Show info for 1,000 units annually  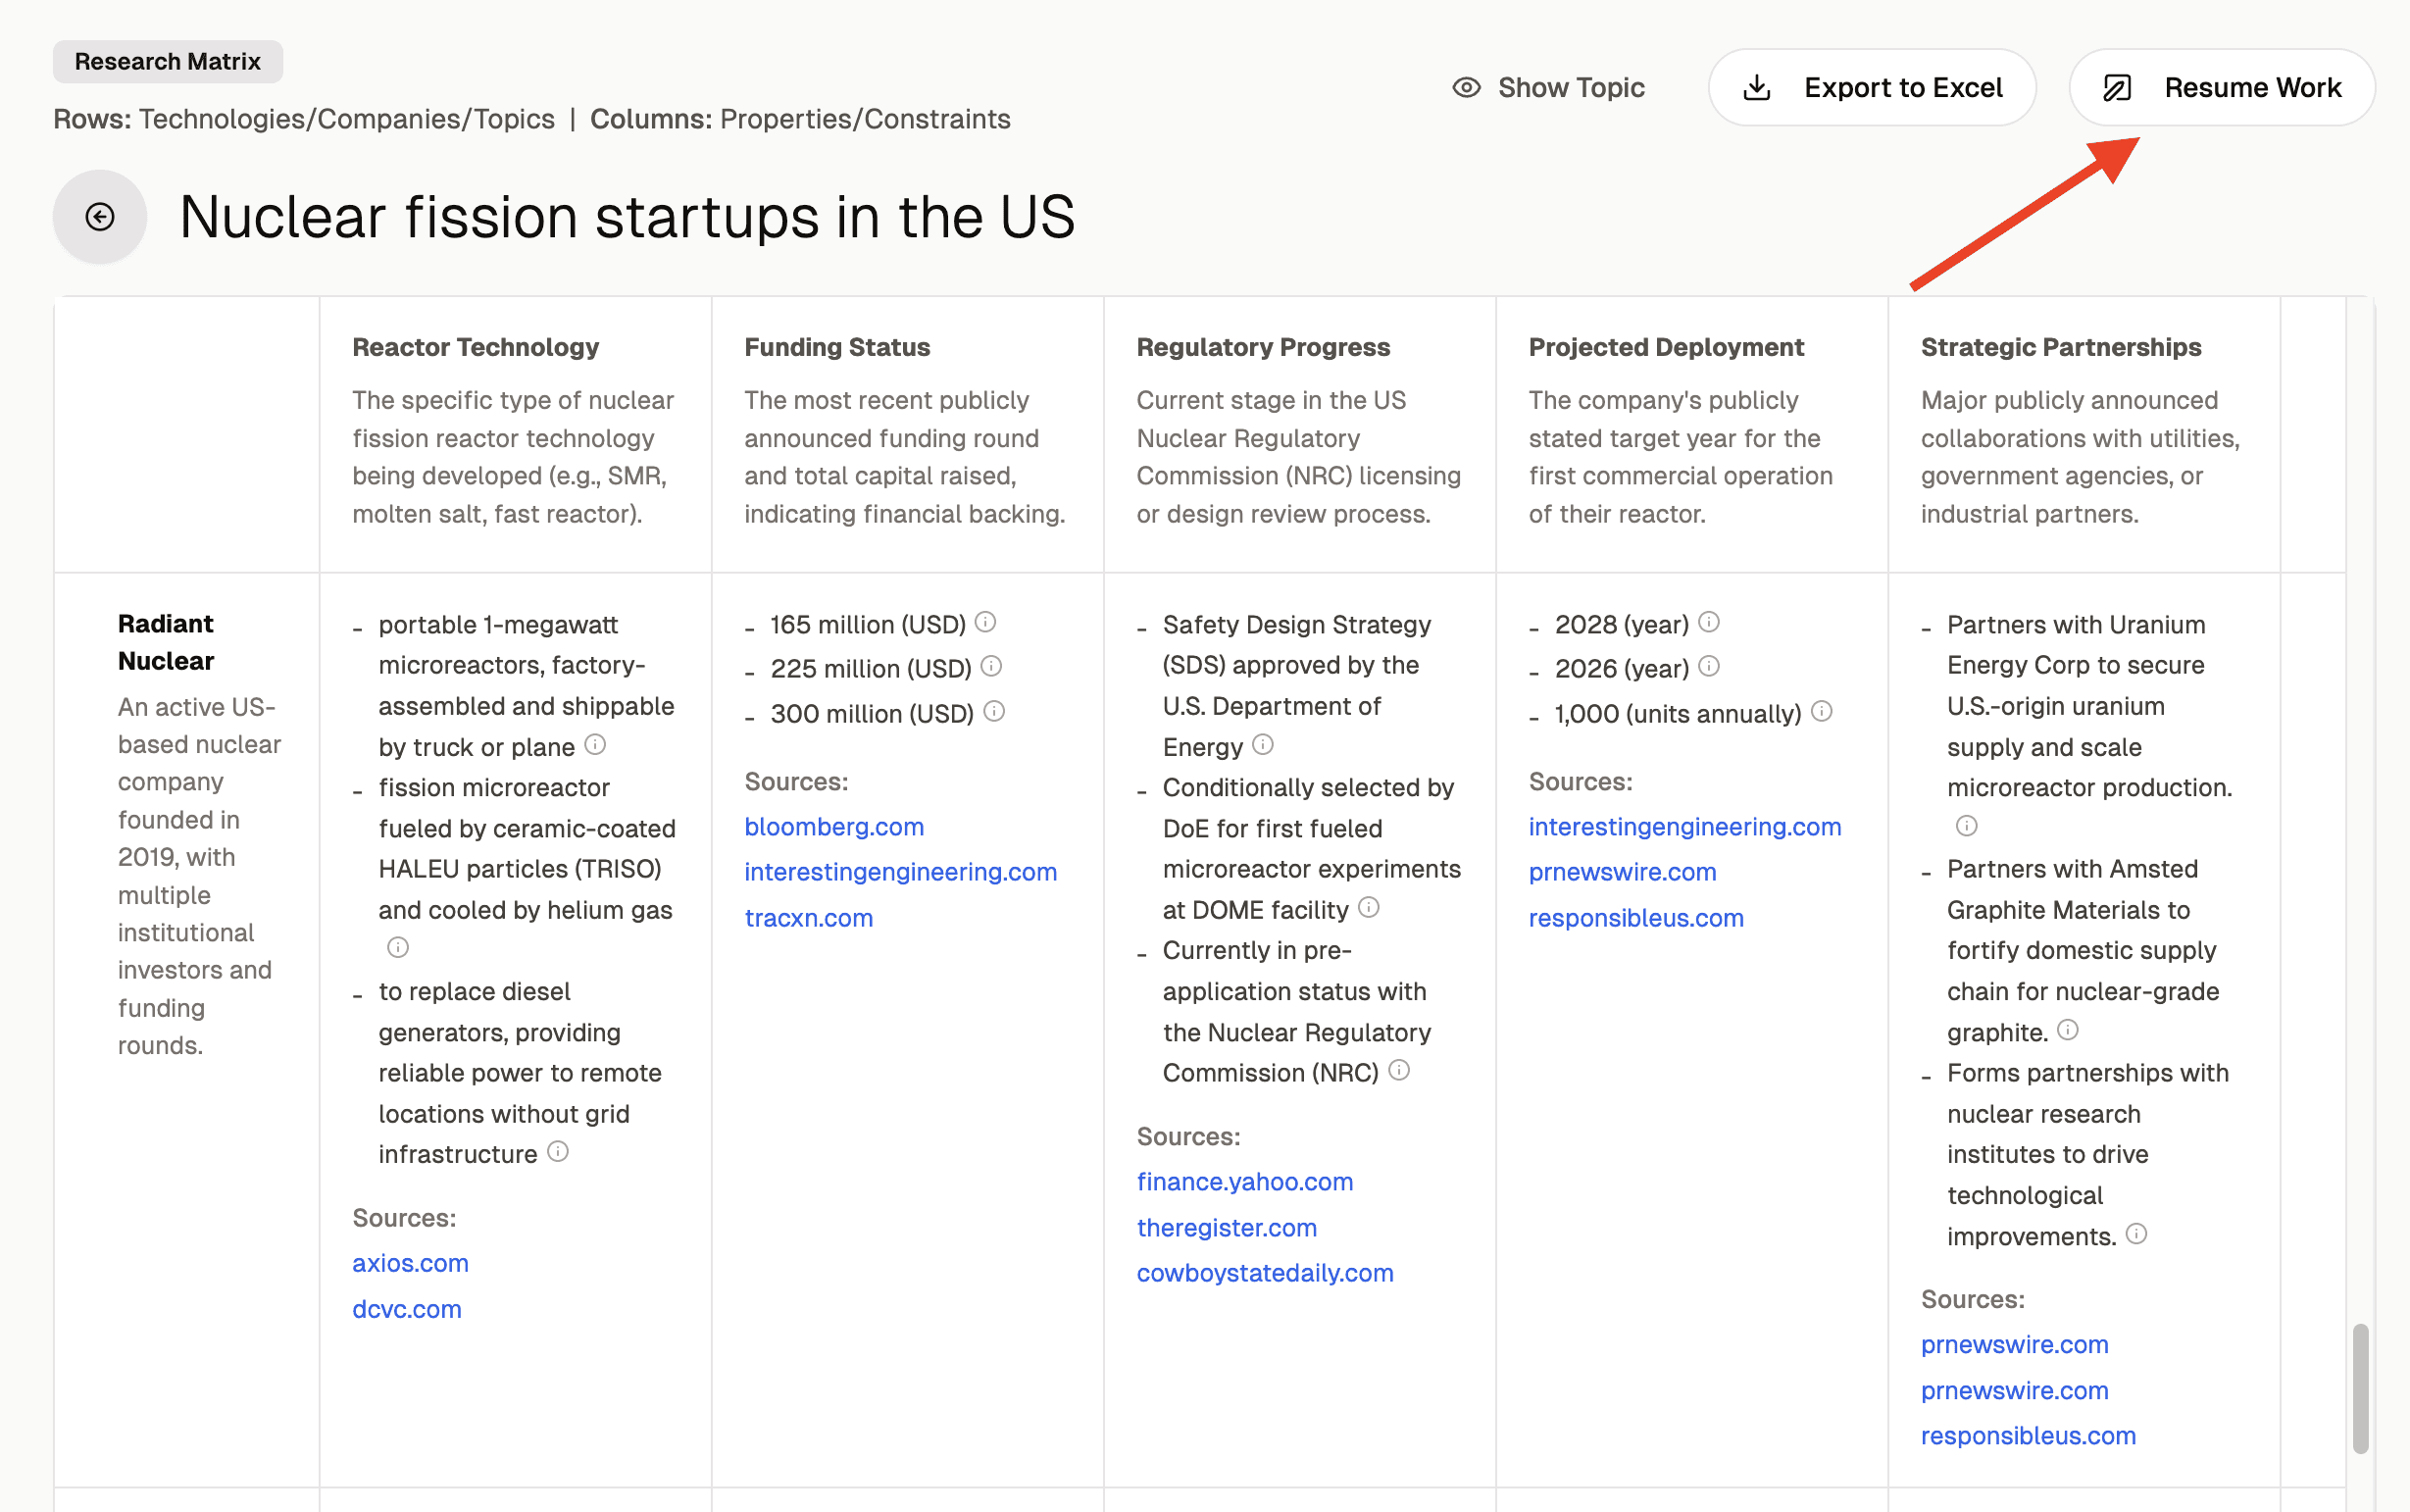pos(1822,711)
